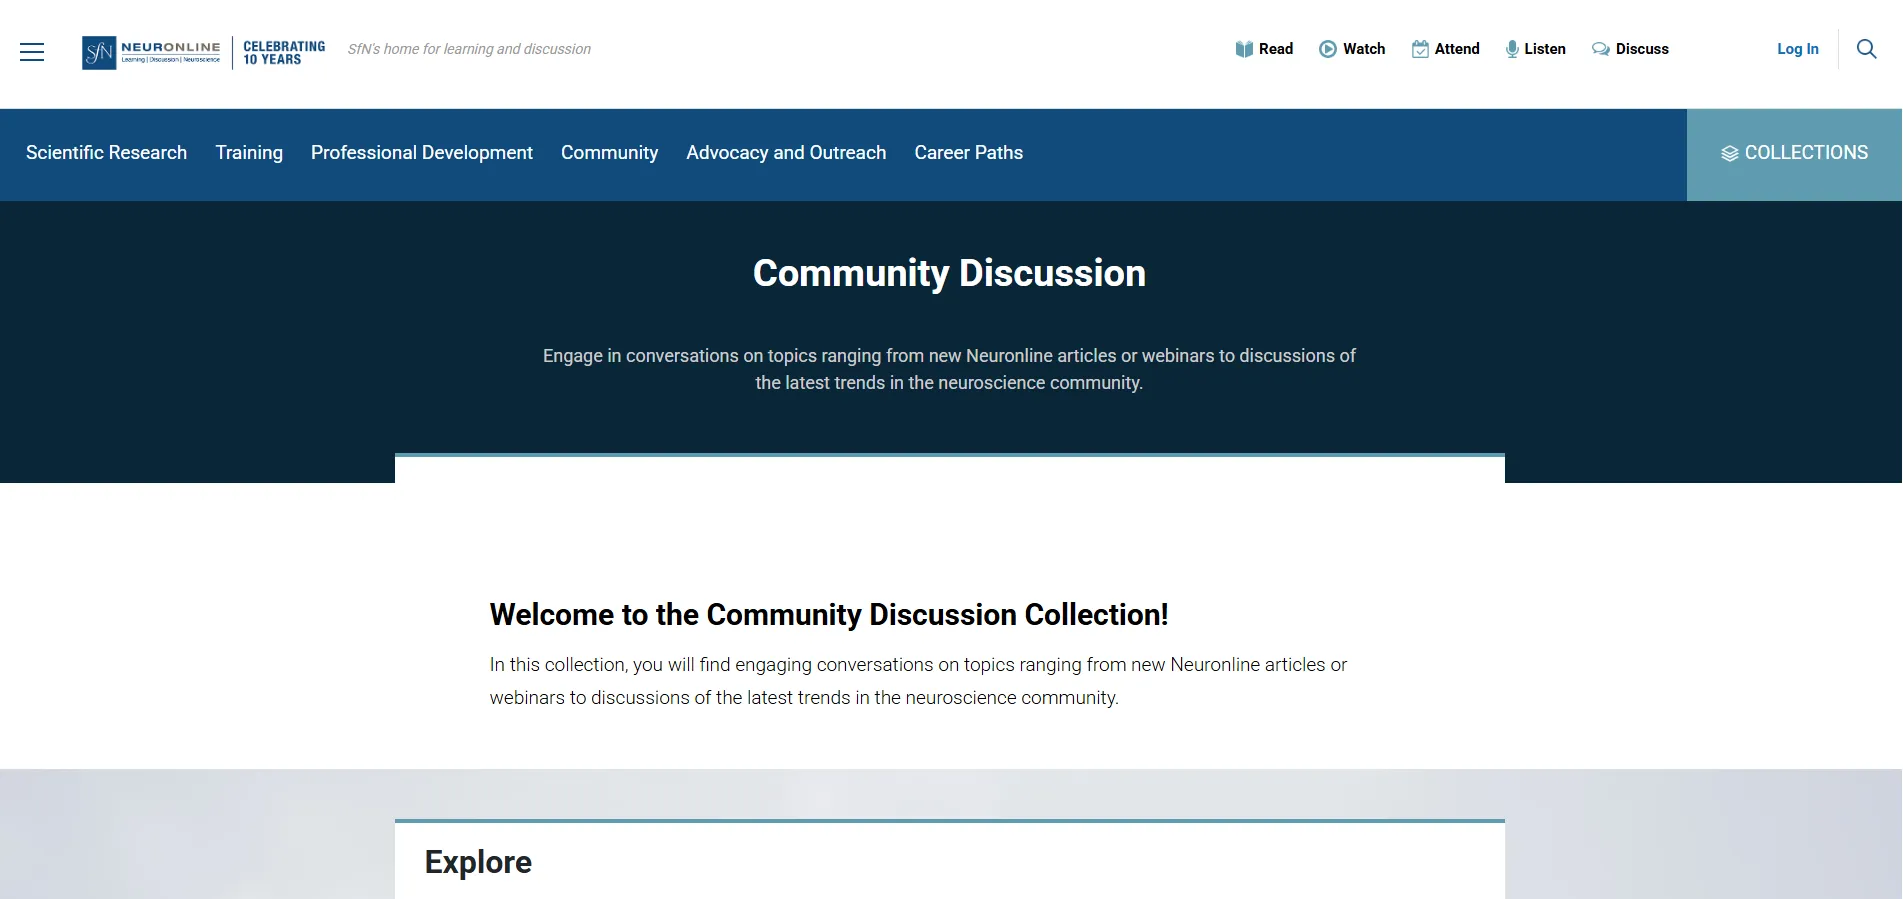Open search with the magnifier icon
The width and height of the screenshot is (1903, 899).
point(1866,49)
